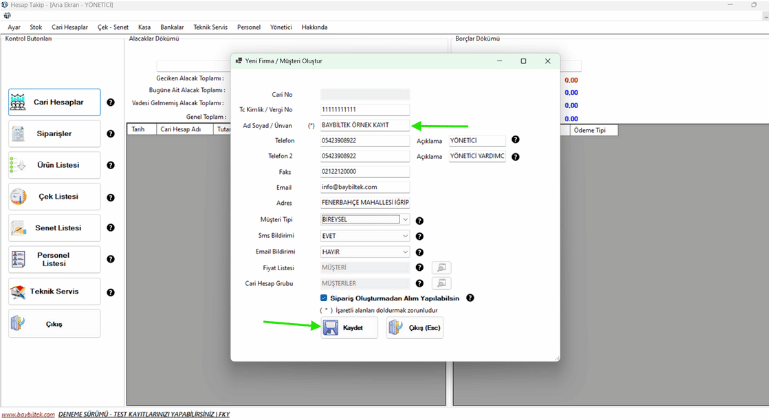Expand the Email Bildirimi dropdown
The image size is (769, 420).
coord(405,252)
